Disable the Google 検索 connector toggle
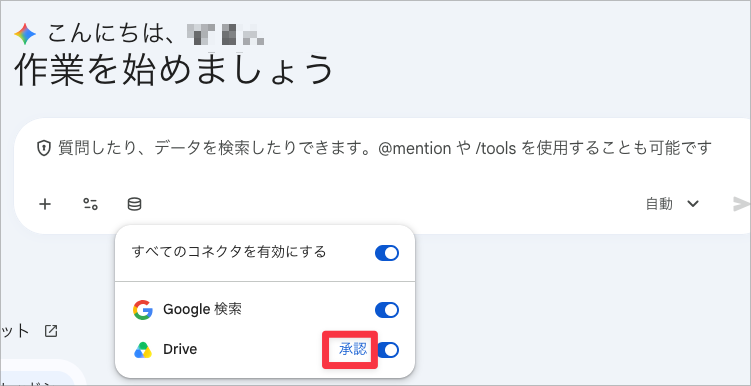This screenshot has height=386, width=751. (x=387, y=310)
